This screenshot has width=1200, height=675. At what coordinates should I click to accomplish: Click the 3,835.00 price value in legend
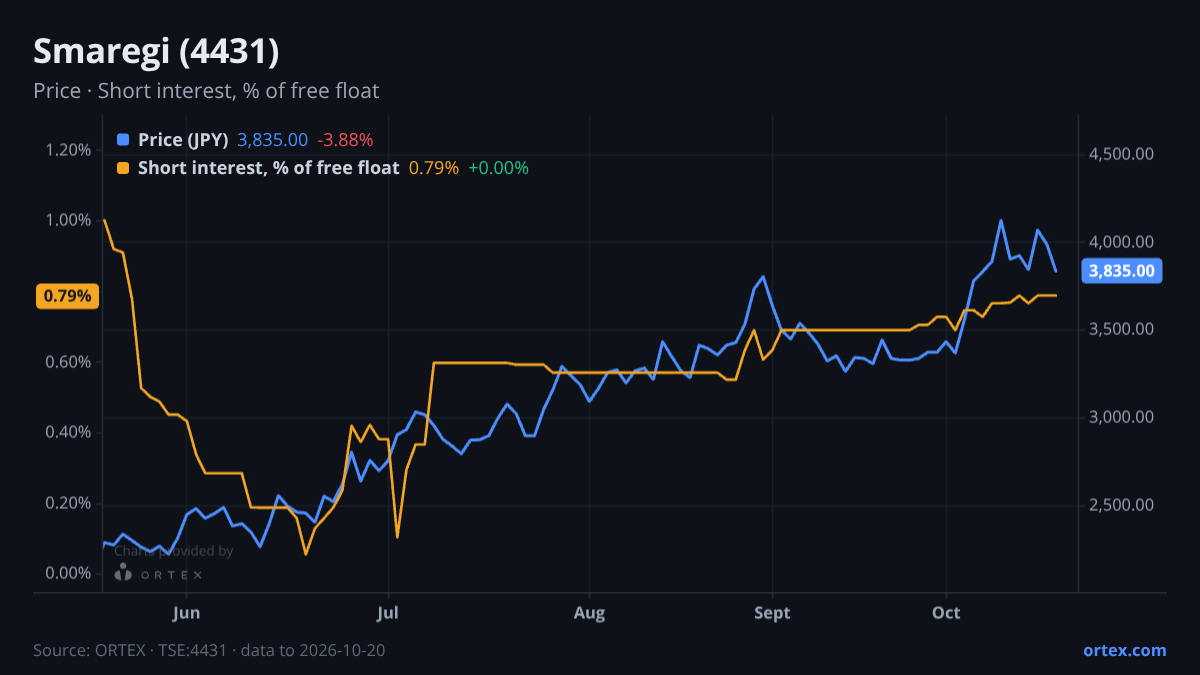272,140
